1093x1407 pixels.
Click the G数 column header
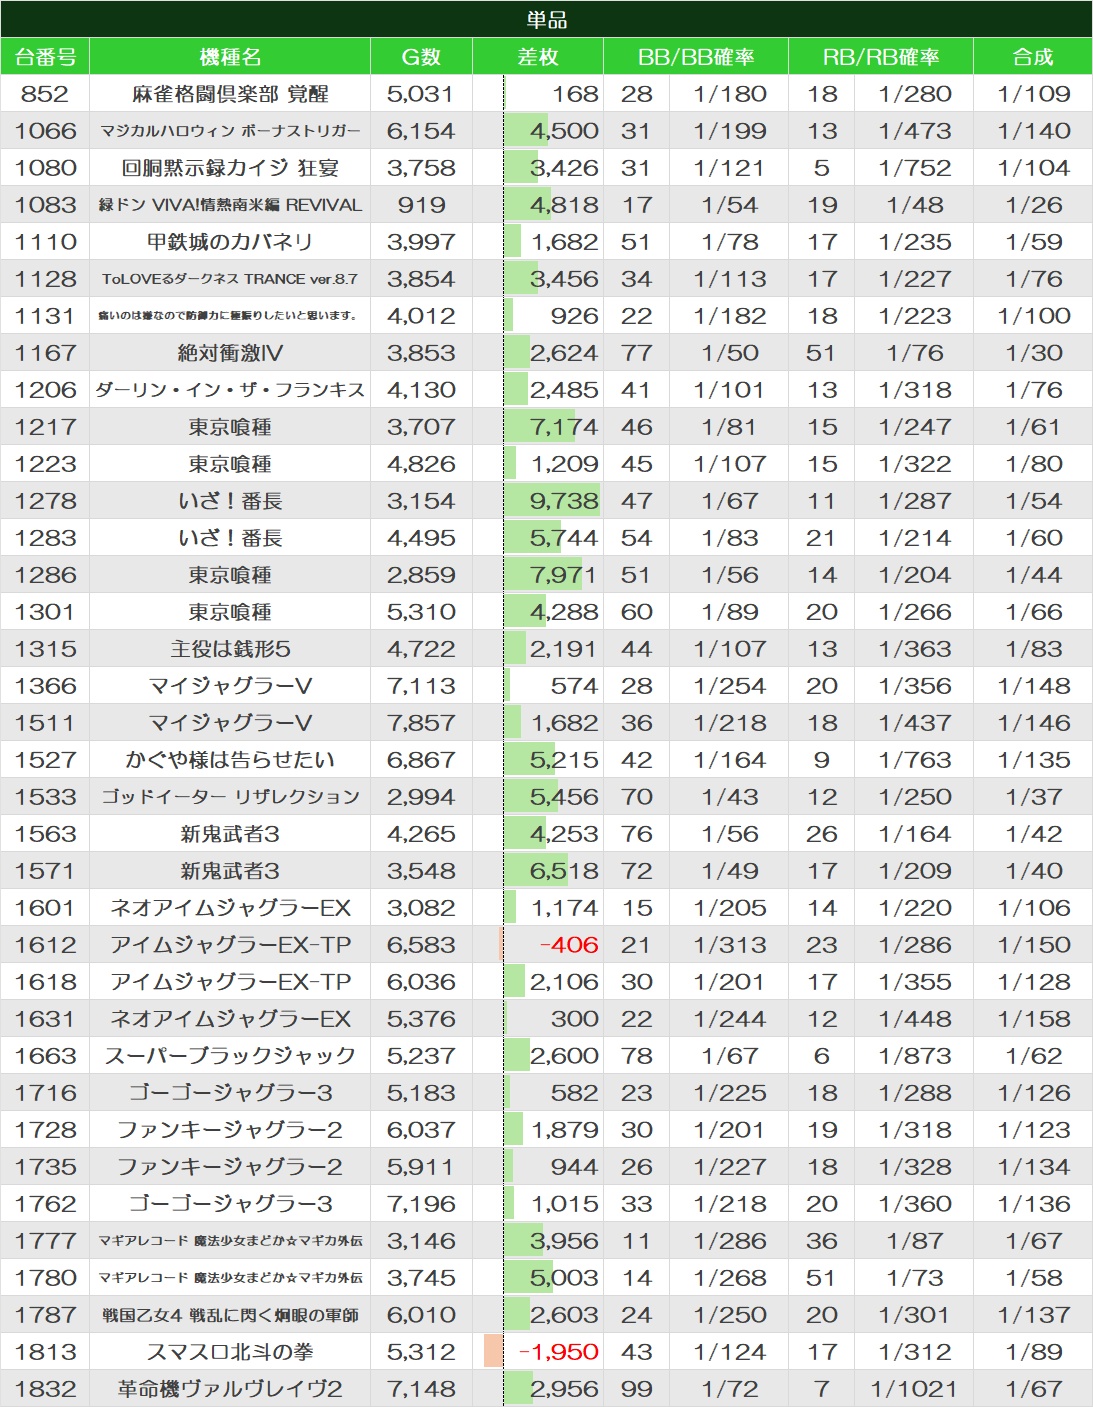click(x=421, y=57)
